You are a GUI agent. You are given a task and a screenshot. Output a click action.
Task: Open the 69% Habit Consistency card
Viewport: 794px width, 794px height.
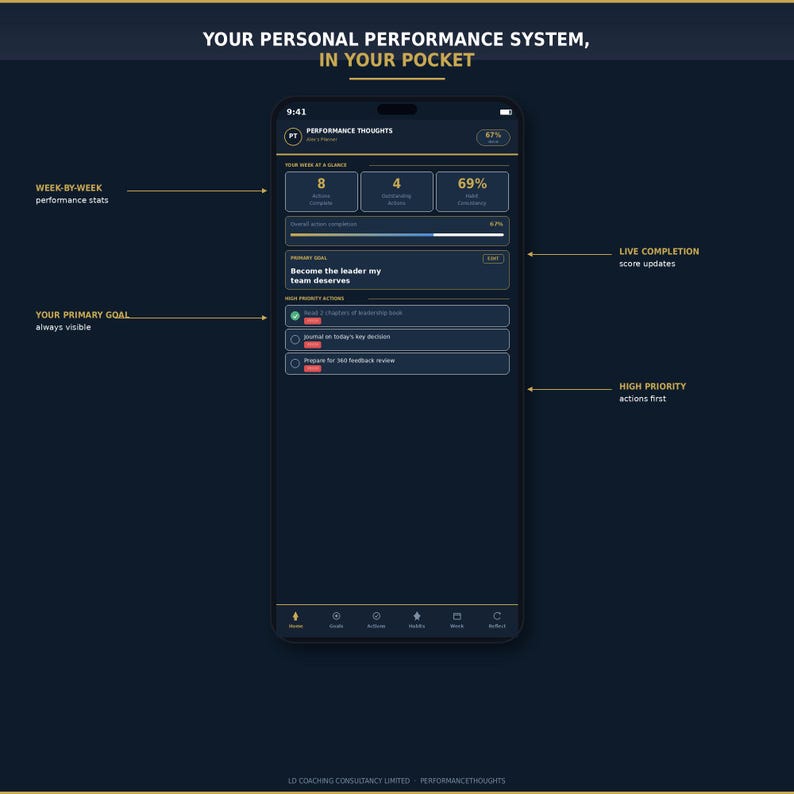click(x=472, y=191)
